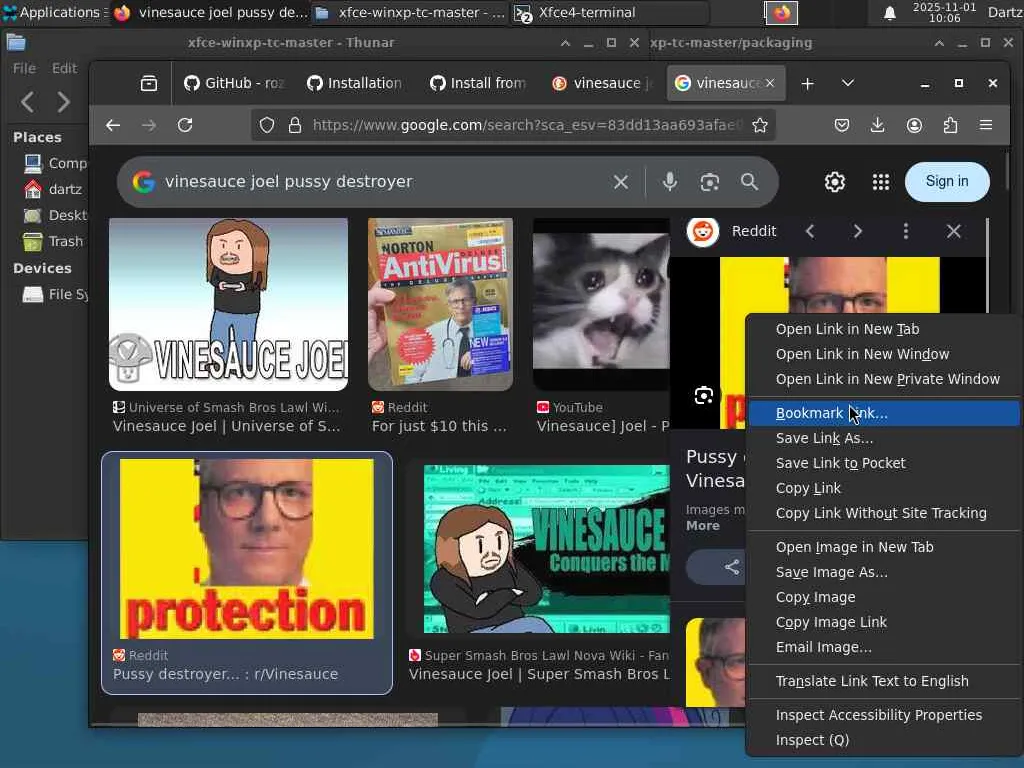Image resolution: width=1024 pixels, height=768 pixels.
Task: Switch to the Installation tab
Action: [355, 83]
